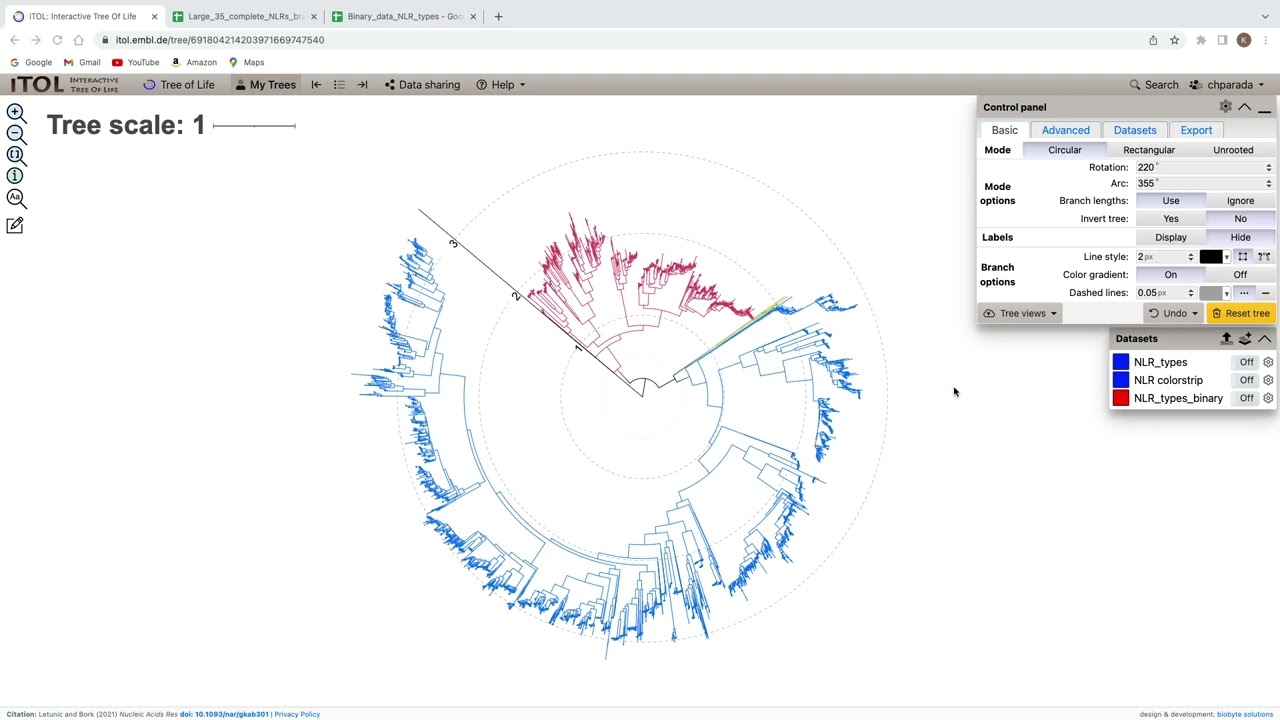Image resolution: width=1280 pixels, height=720 pixels.
Task: Switch tree mode to Rectangular
Action: pos(1149,150)
